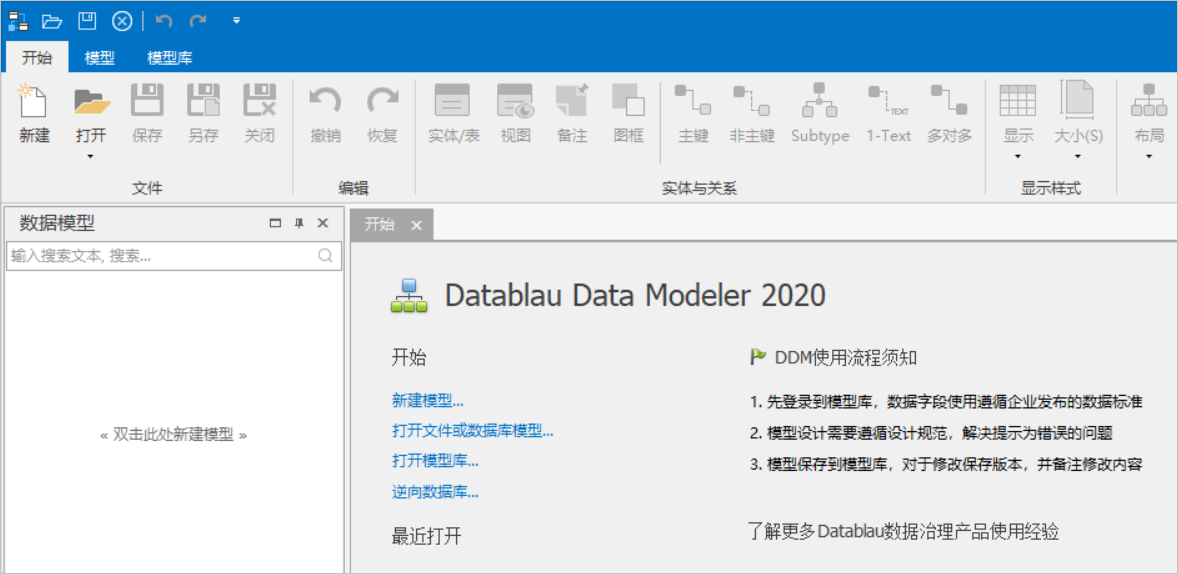Click the 打开文件或数据库模型... link
1178x574 pixels.
473,431
